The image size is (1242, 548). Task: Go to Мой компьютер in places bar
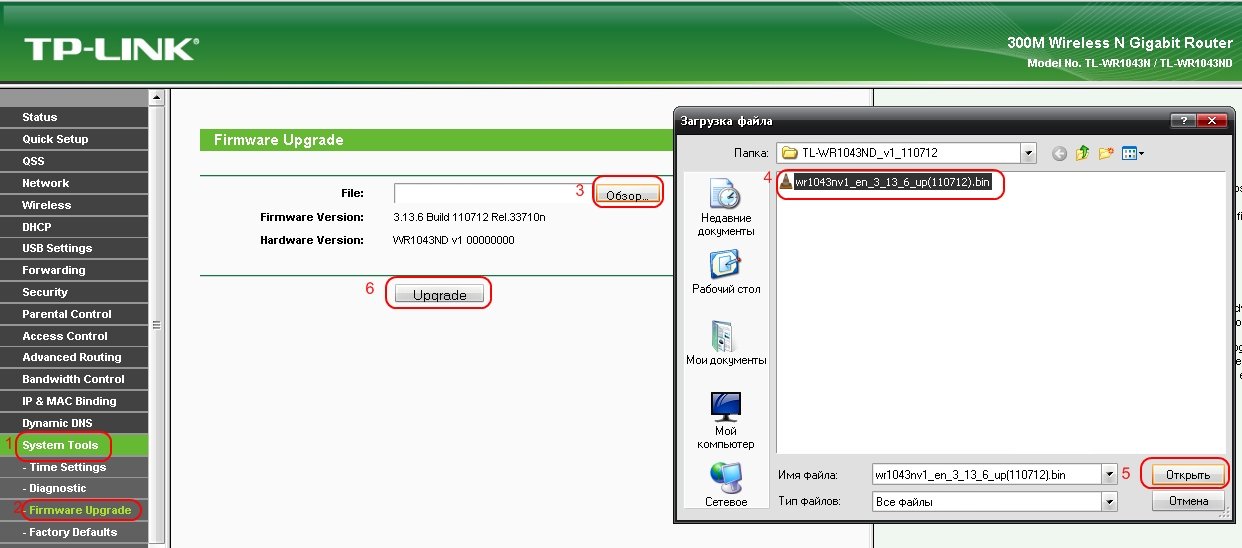(725, 419)
